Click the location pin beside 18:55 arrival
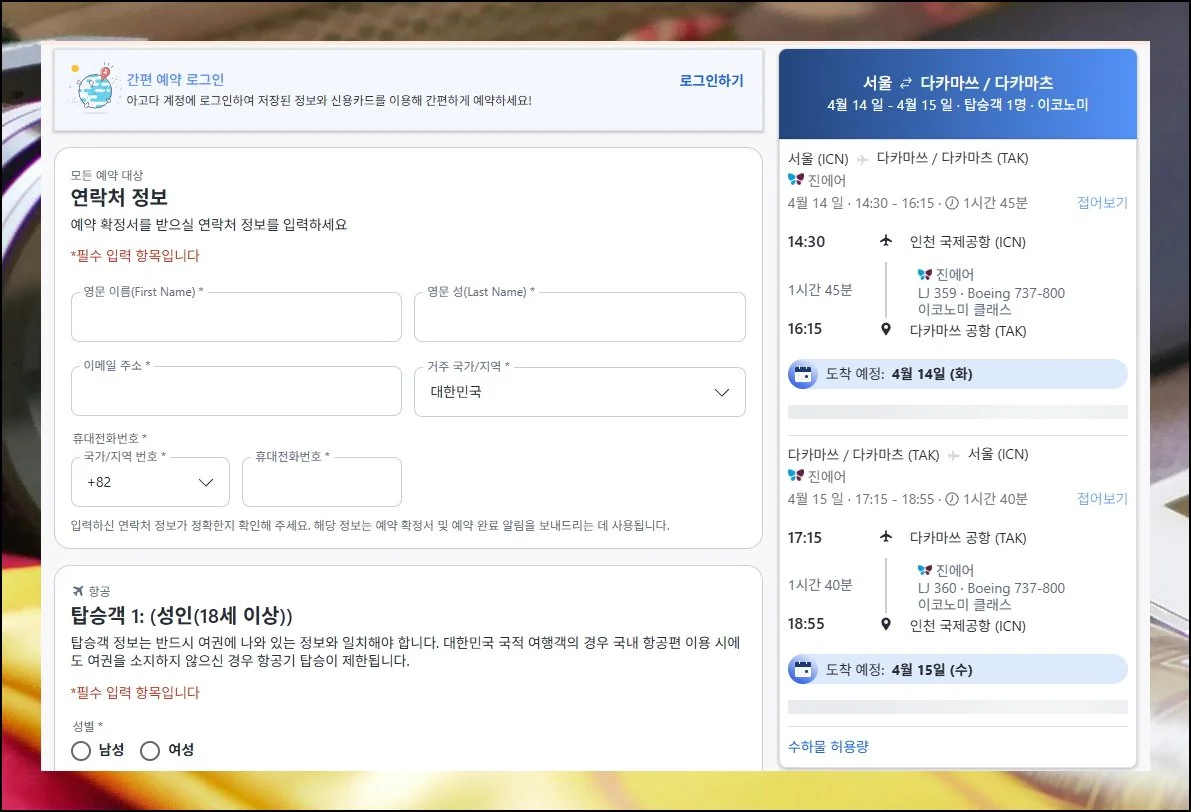Screen dimensions: 1191x812 click(x=885, y=626)
